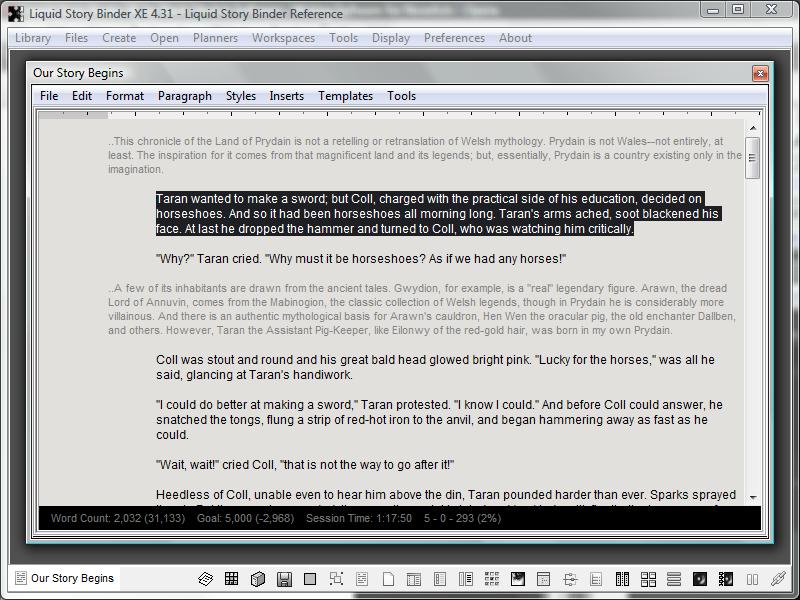Viewport: 800px width, 600px height.
Task: Open the Workspaces menu
Action: 283,38
